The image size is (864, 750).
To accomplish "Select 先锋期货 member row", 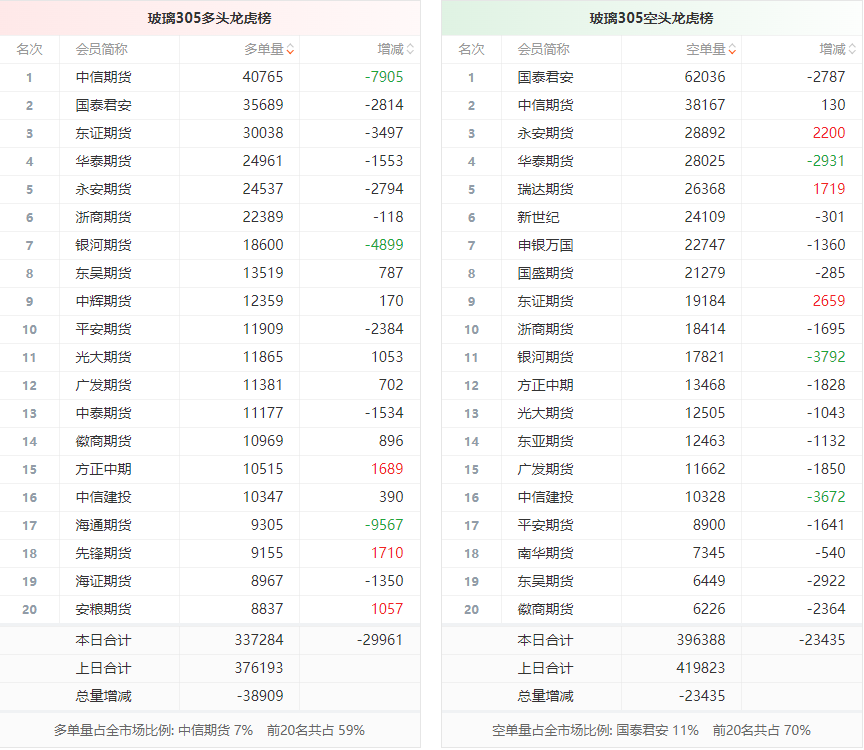I will pyautogui.click(x=103, y=553).
